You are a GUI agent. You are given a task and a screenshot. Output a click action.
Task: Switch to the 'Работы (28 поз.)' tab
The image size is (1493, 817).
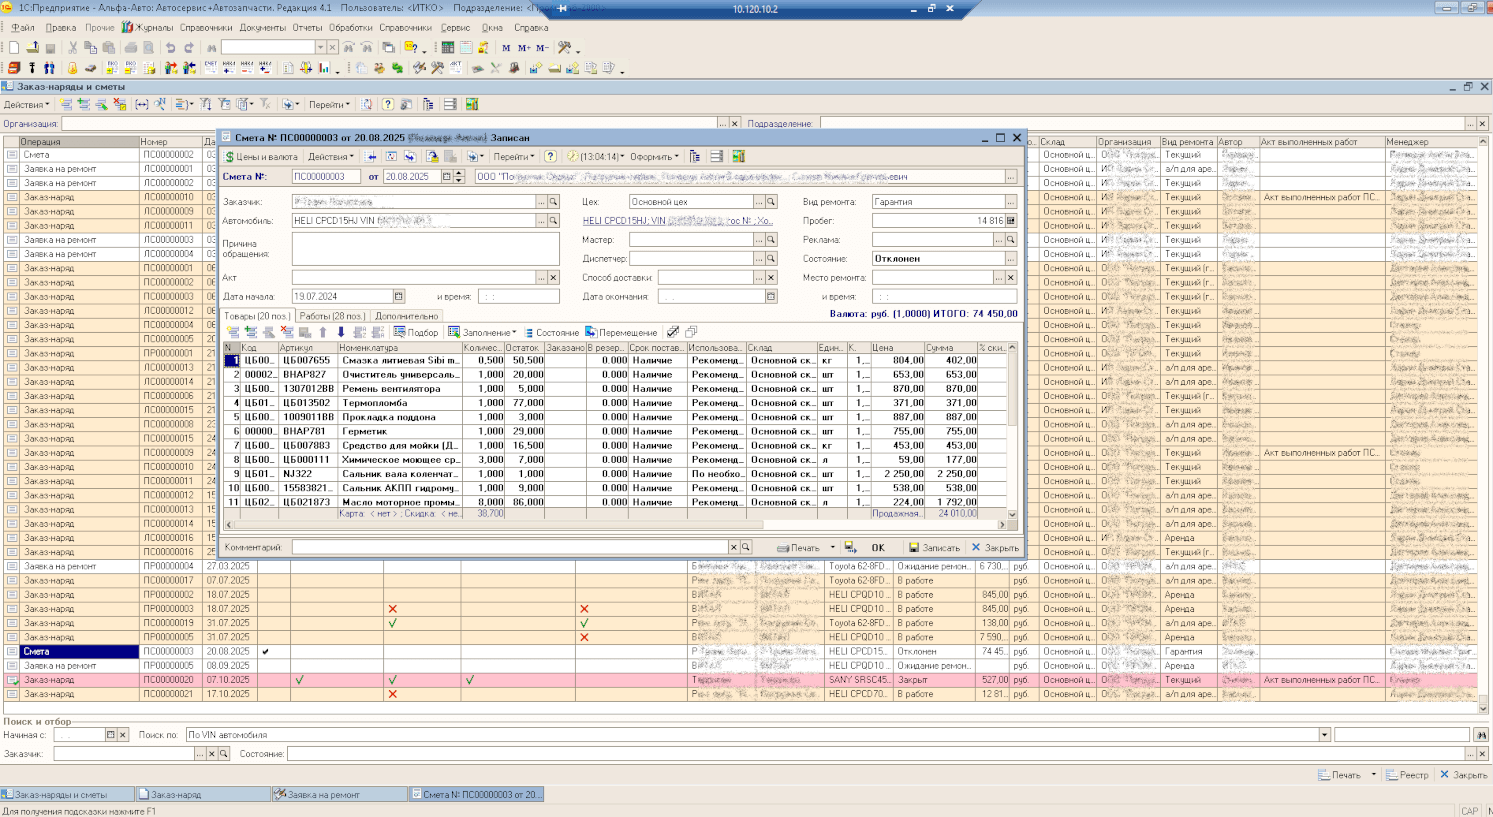(332, 316)
